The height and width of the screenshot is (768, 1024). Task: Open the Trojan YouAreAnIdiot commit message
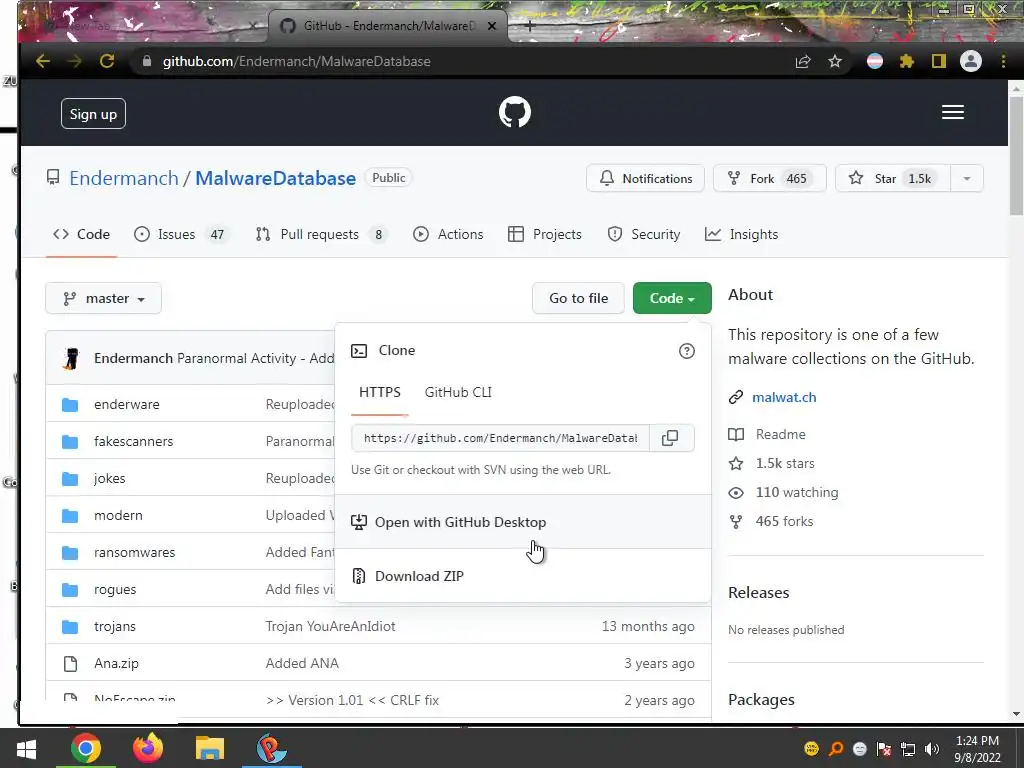pos(330,626)
